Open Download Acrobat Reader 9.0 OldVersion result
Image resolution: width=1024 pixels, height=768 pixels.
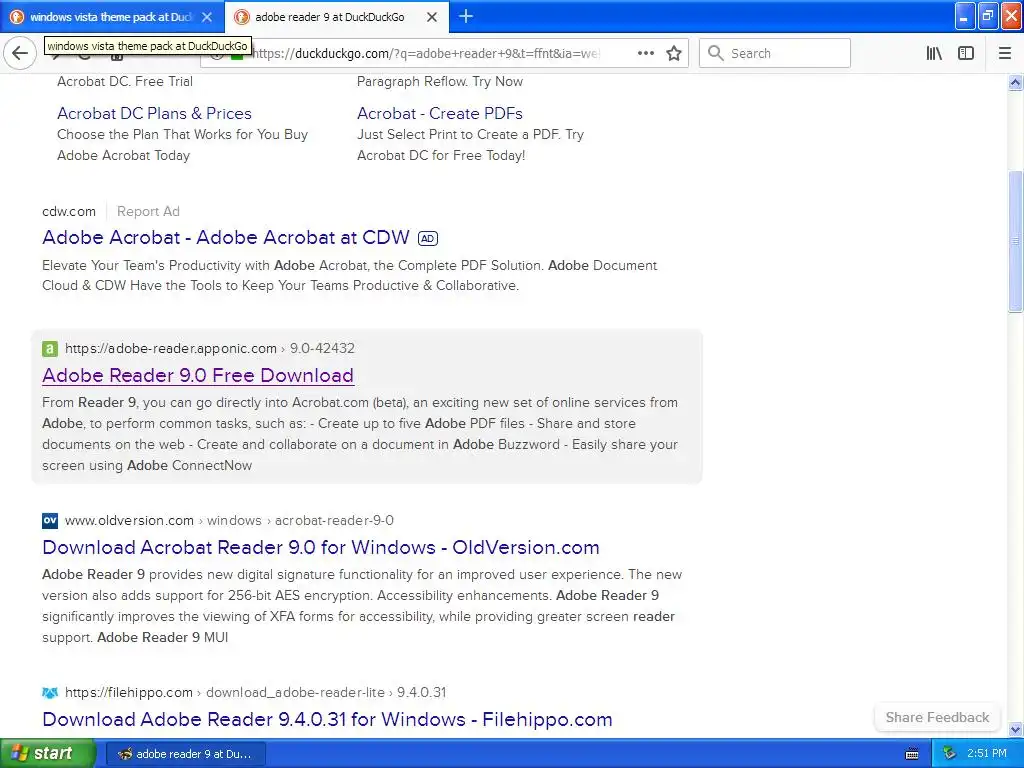click(x=321, y=547)
